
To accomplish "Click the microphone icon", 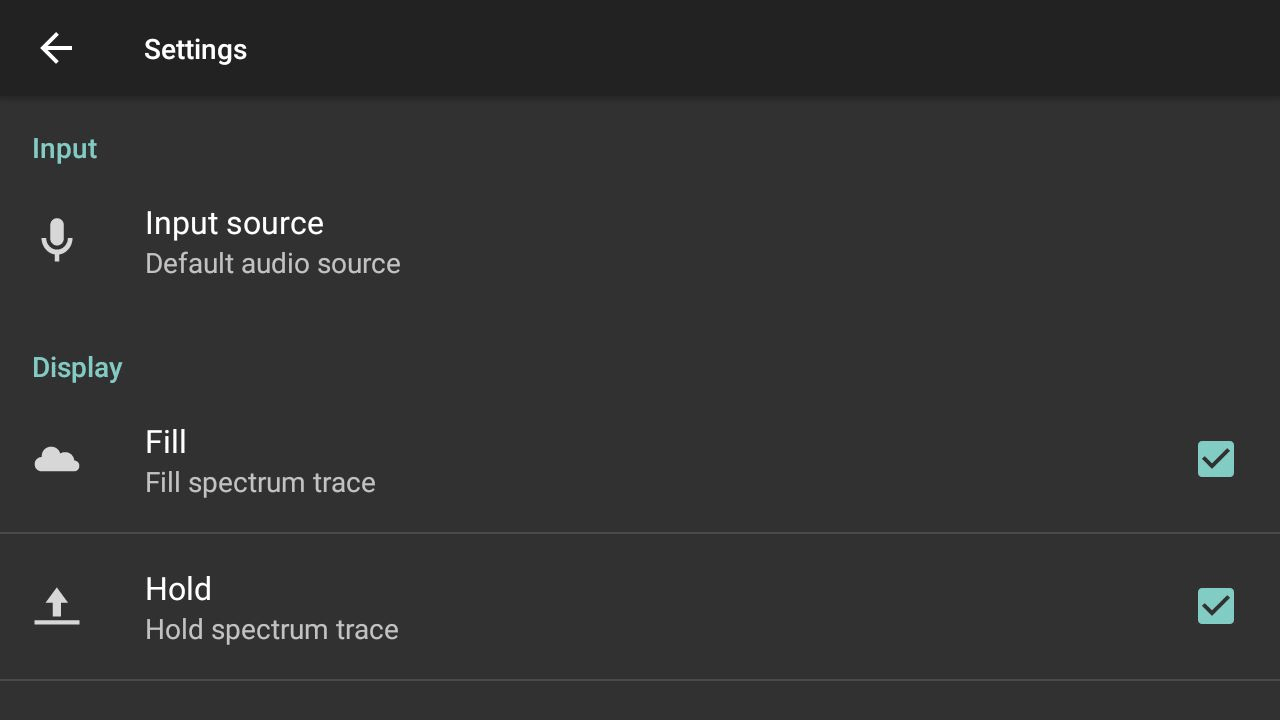I will pyautogui.click(x=57, y=240).
